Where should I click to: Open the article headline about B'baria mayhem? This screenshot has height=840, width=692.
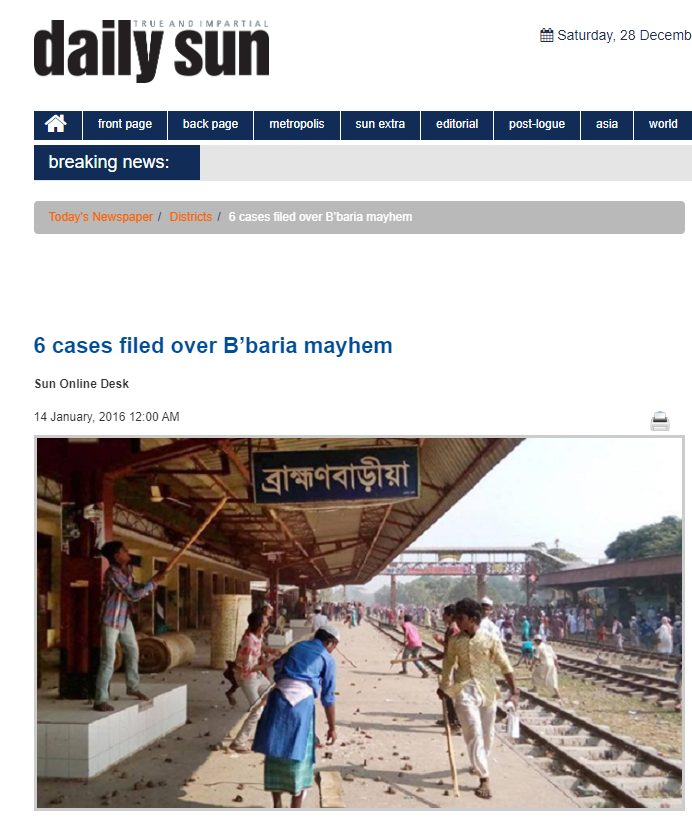213,346
